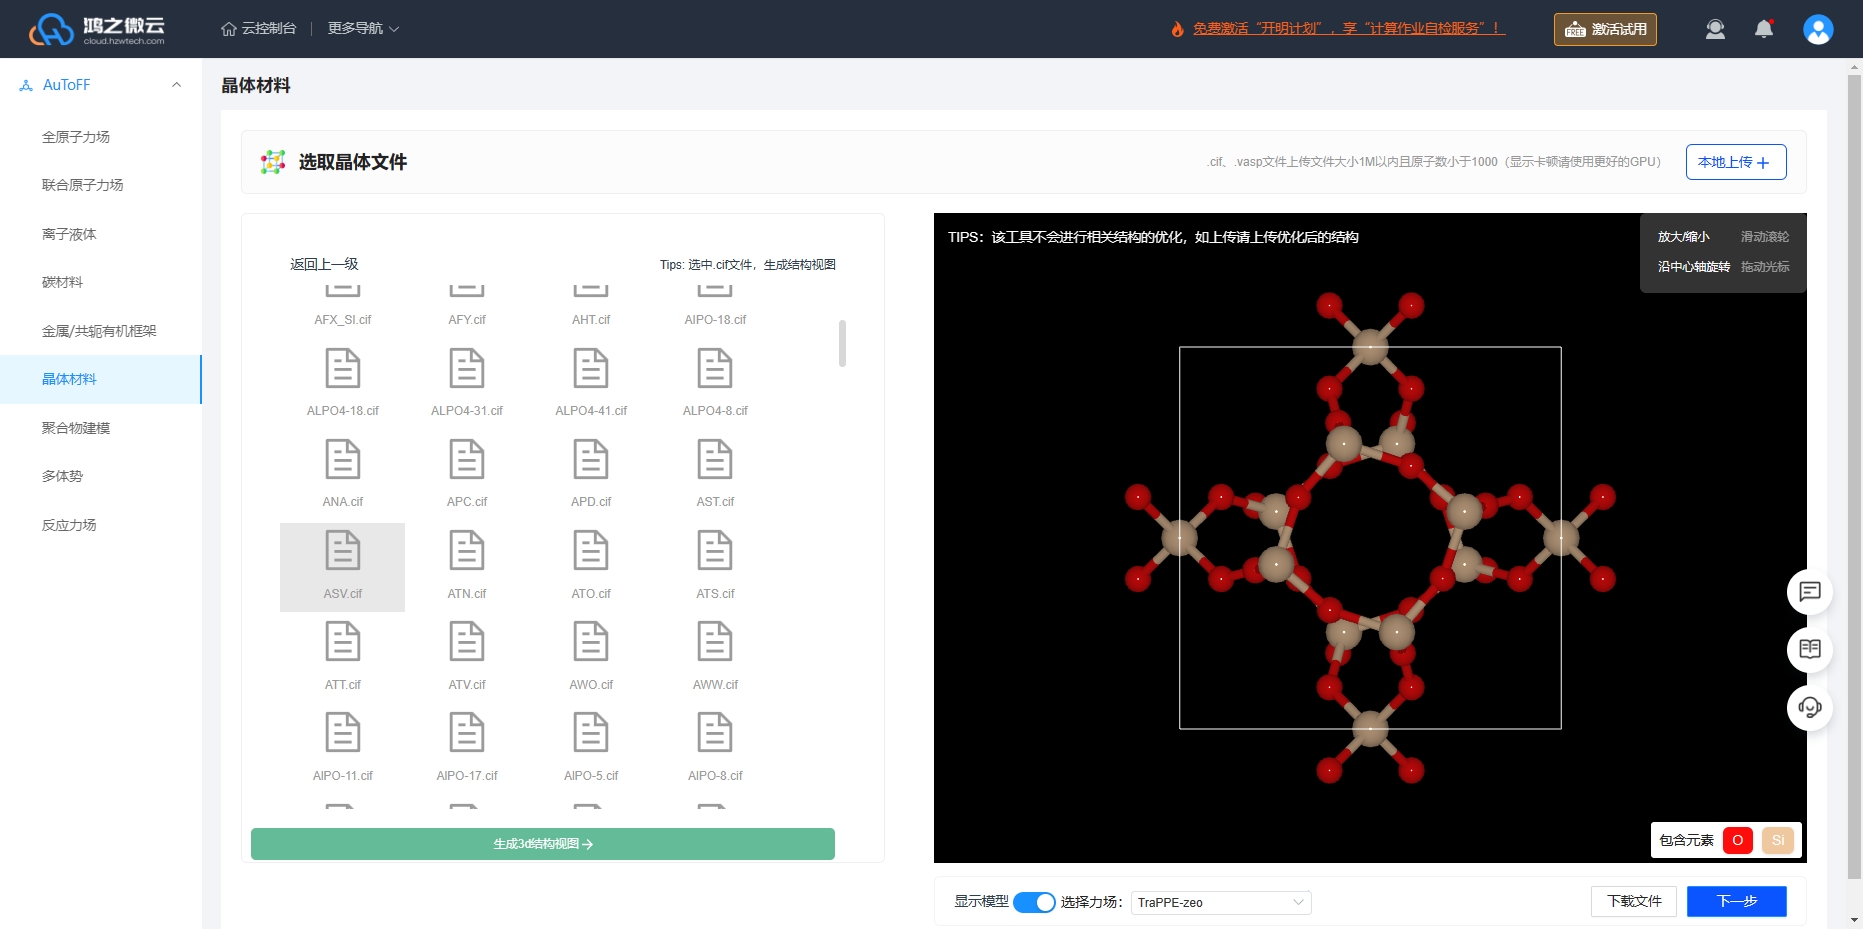1863x929 pixels.
Task: Select the AWO.cif file icon
Action: tap(591, 642)
